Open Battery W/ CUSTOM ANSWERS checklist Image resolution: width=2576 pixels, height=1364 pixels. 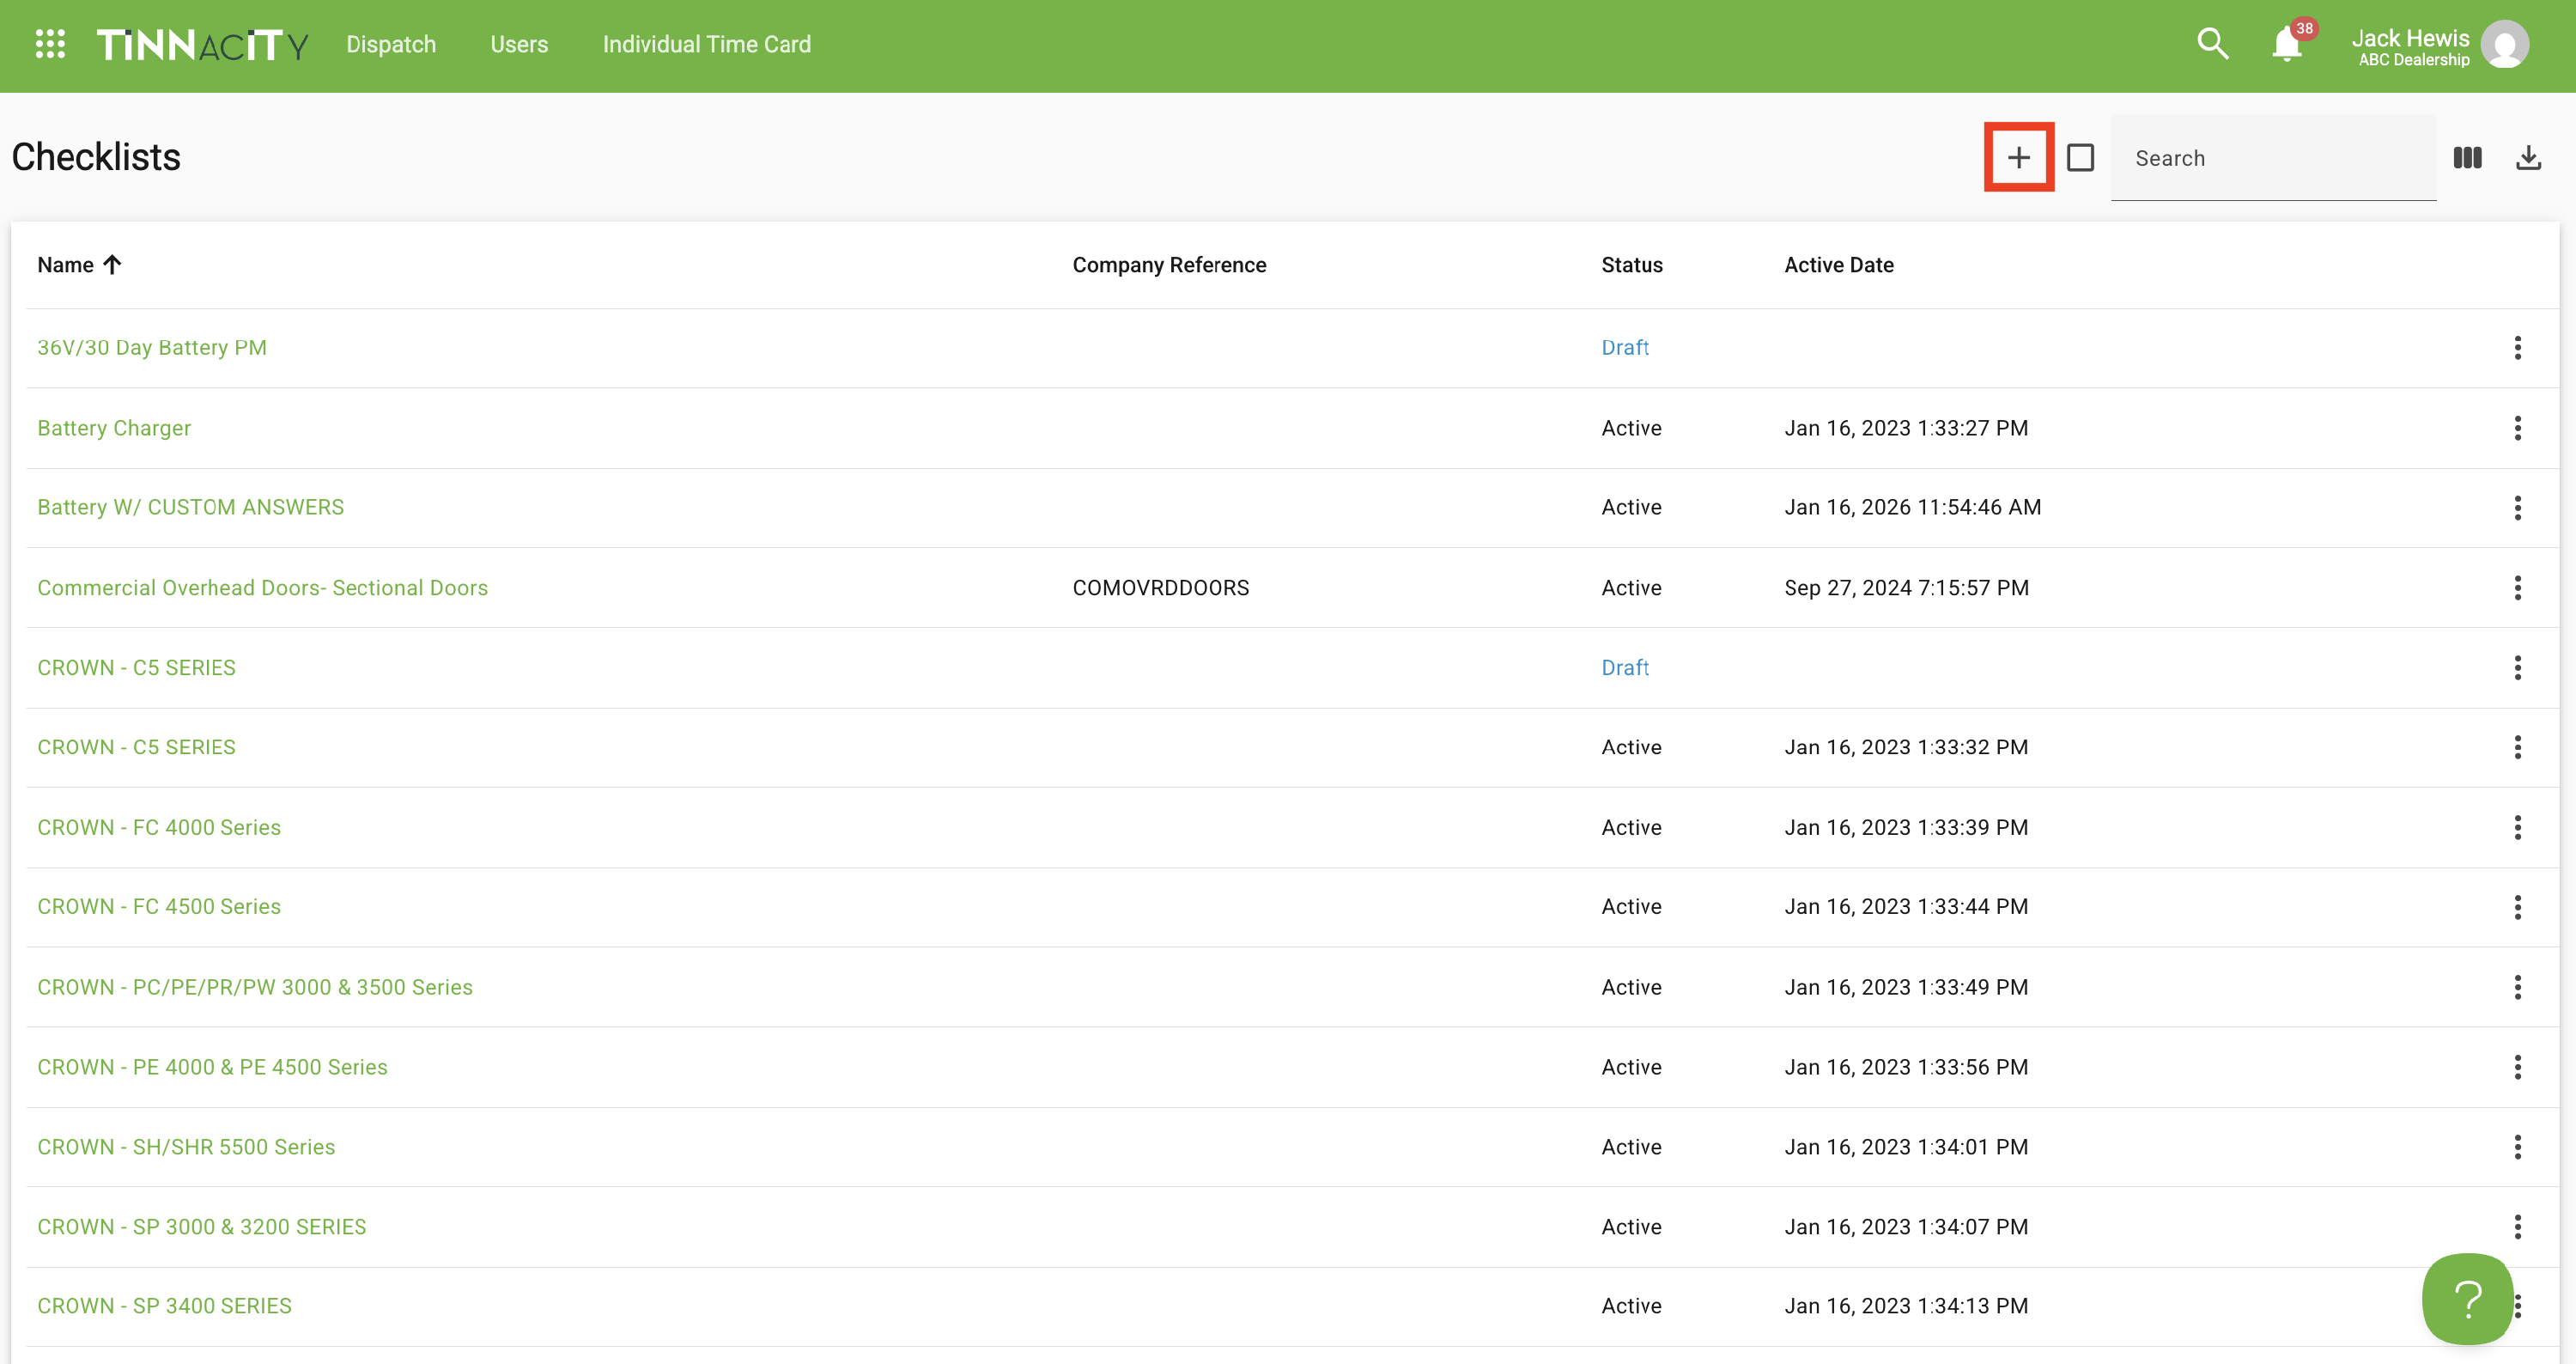tap(190, 507)
